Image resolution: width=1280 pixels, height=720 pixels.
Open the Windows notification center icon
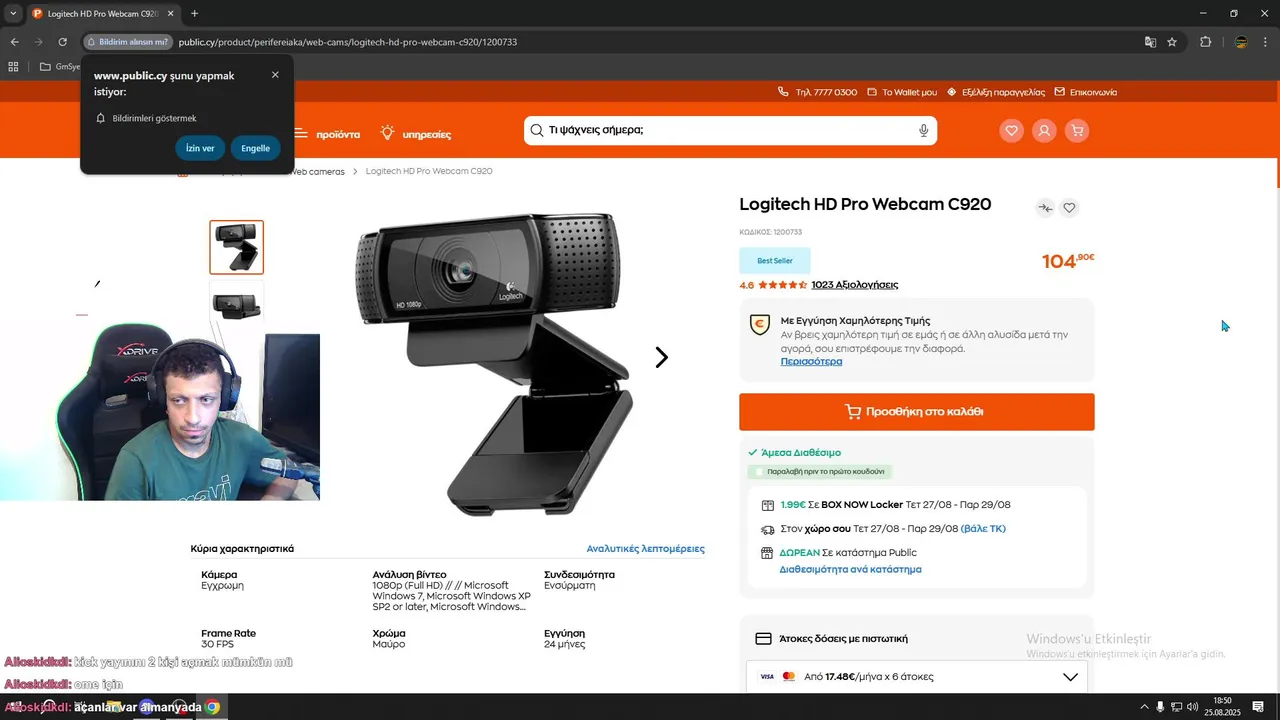tap(1256, 707)
